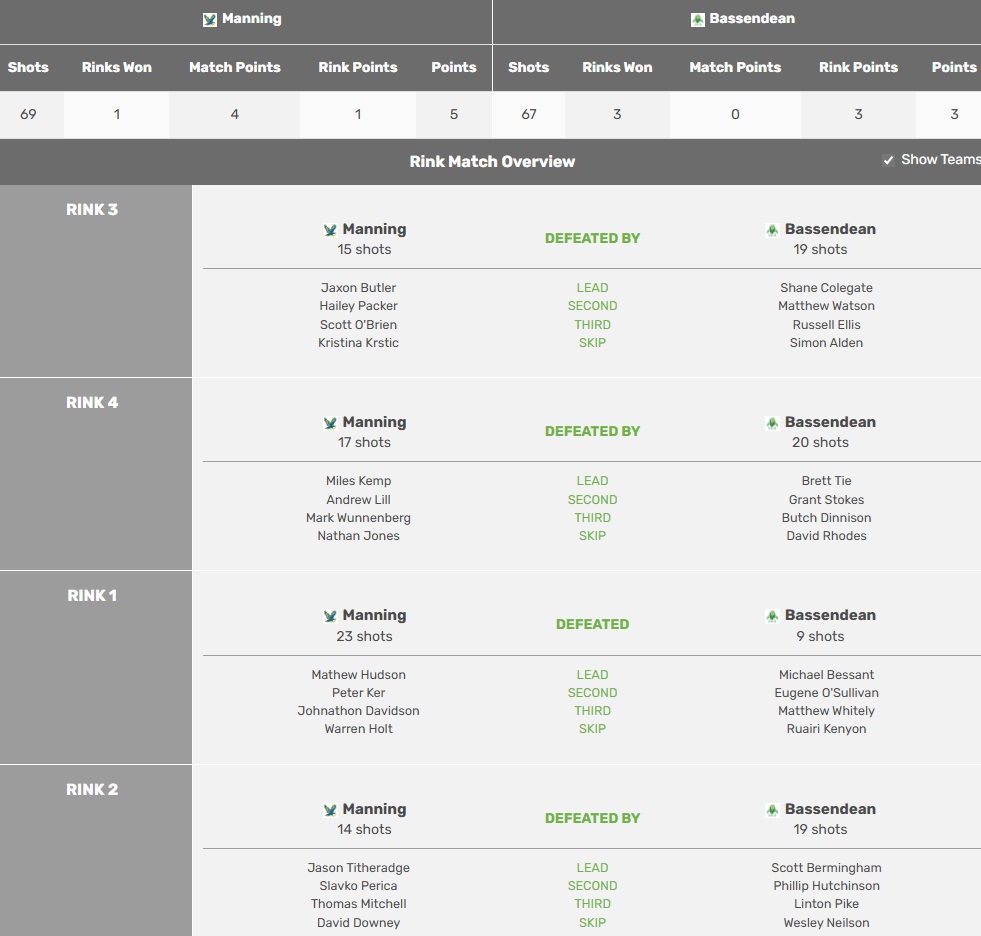Click Bassendean's Rinks Won column header
The image size is (981, 936).
[617, 67]
